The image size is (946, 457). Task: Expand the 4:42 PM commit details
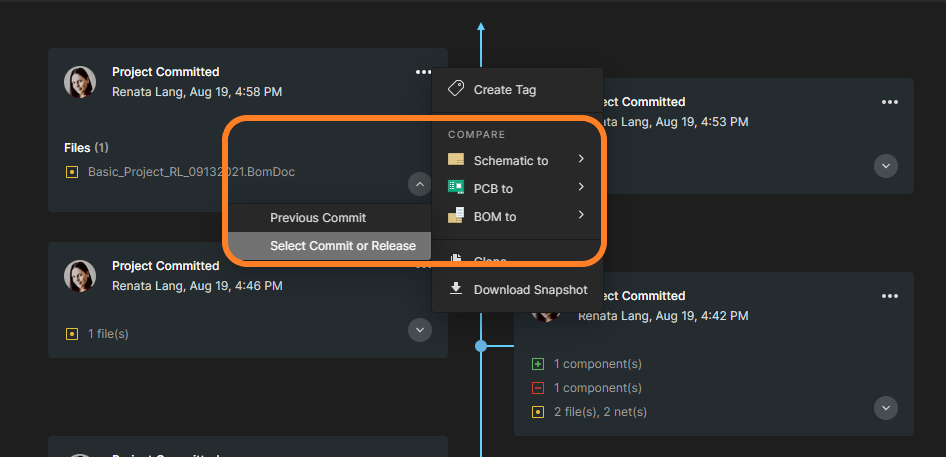coord(886,407)
